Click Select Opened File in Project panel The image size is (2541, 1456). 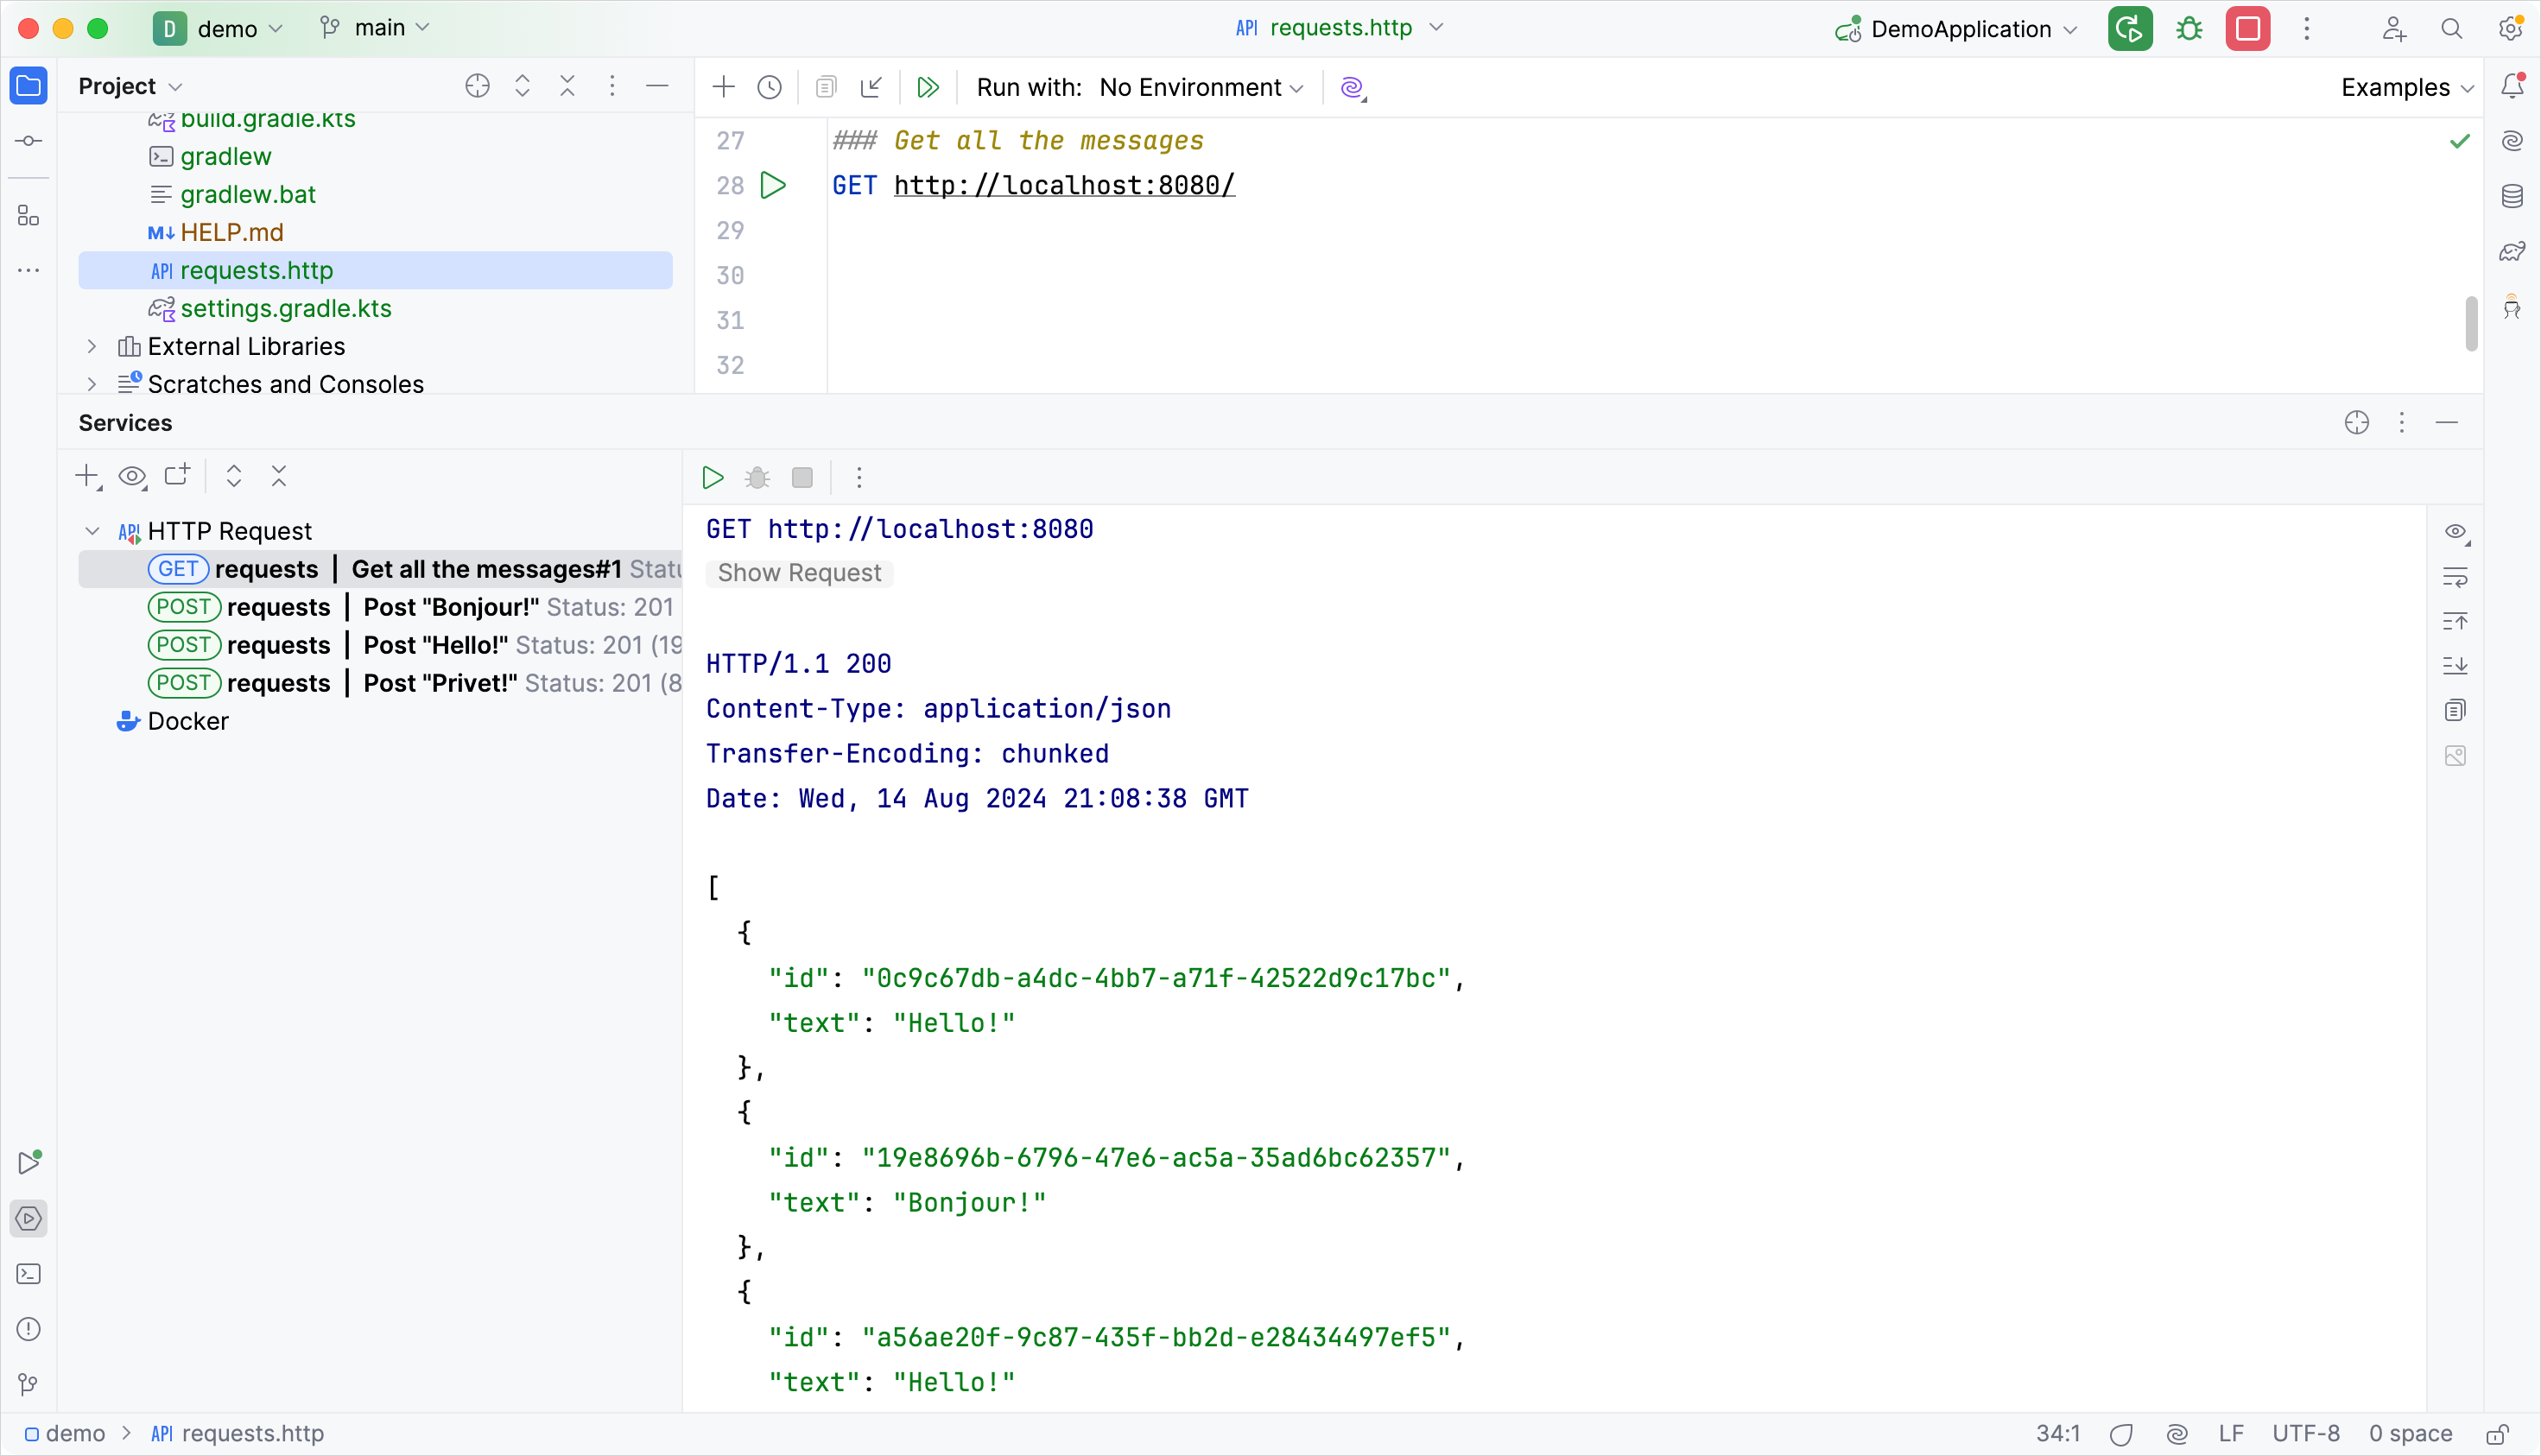point(478,86)
